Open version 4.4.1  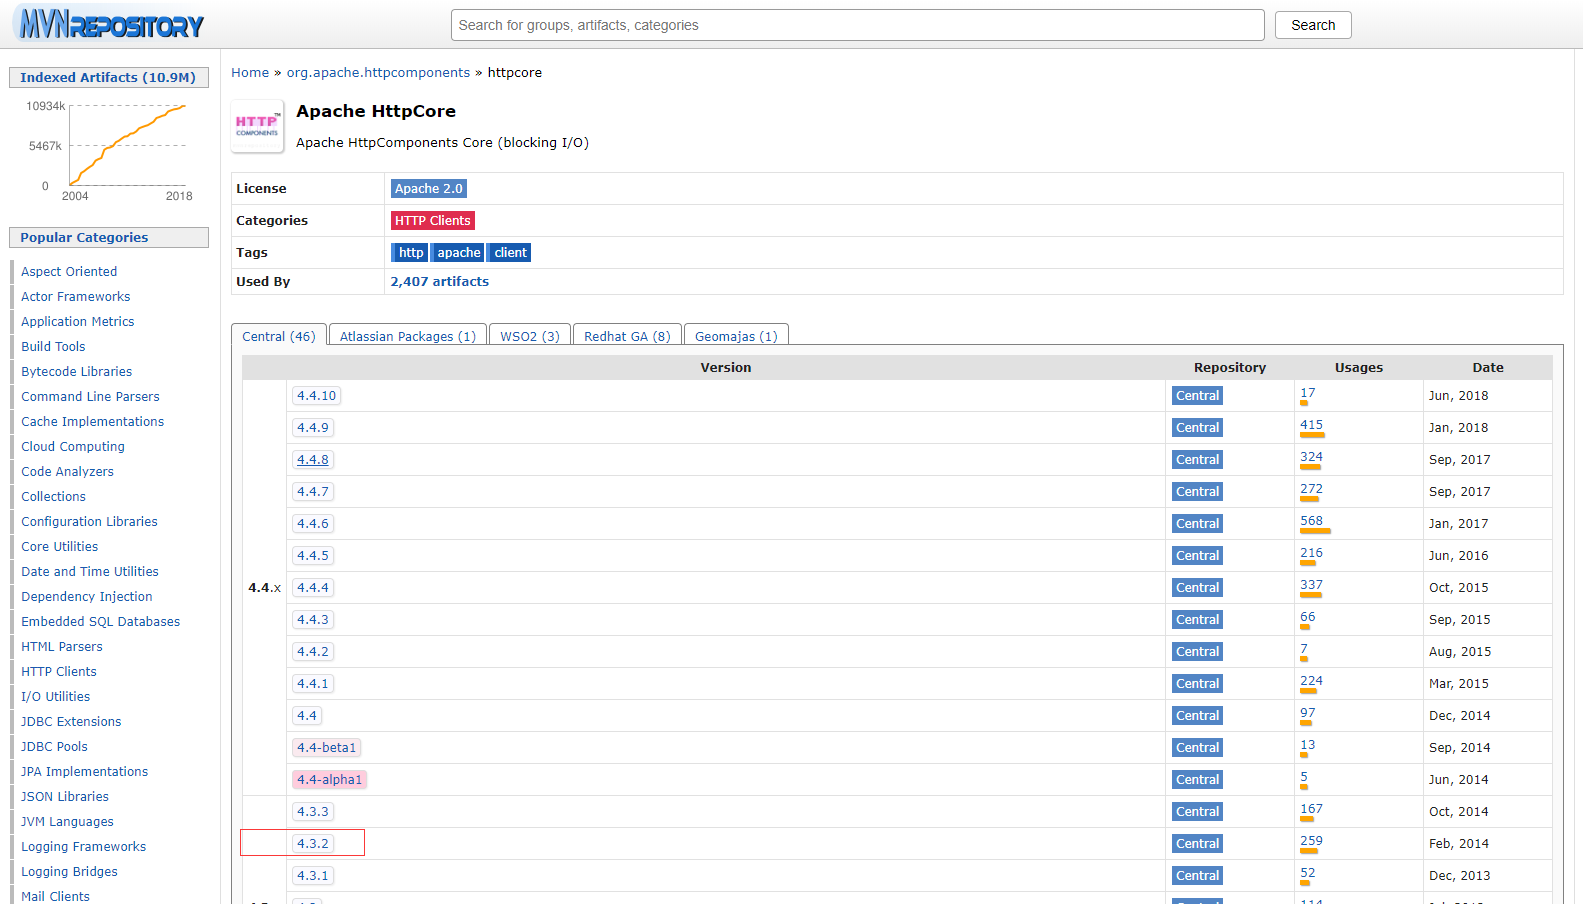pos(312,684)
